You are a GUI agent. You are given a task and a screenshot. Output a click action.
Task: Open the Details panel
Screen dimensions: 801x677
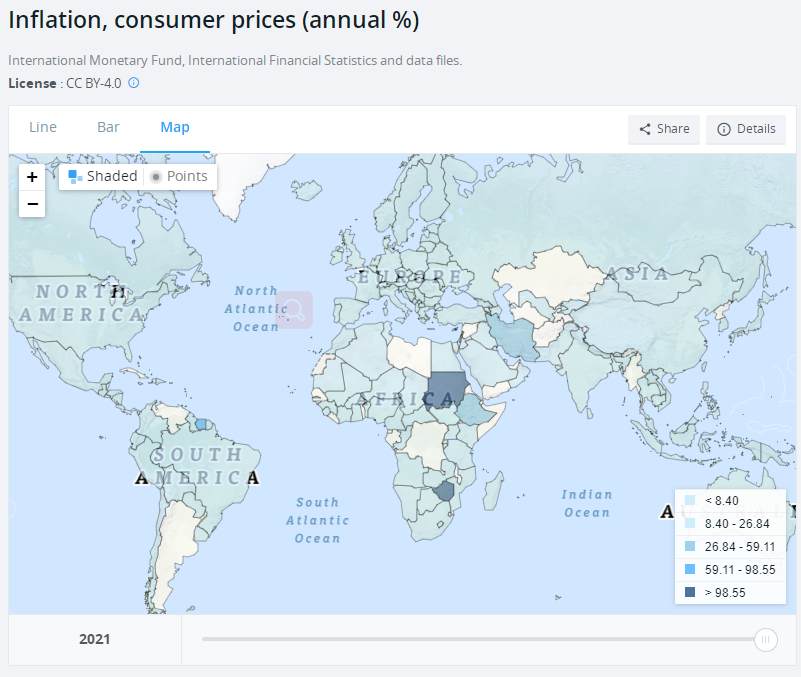pos(746,129)
